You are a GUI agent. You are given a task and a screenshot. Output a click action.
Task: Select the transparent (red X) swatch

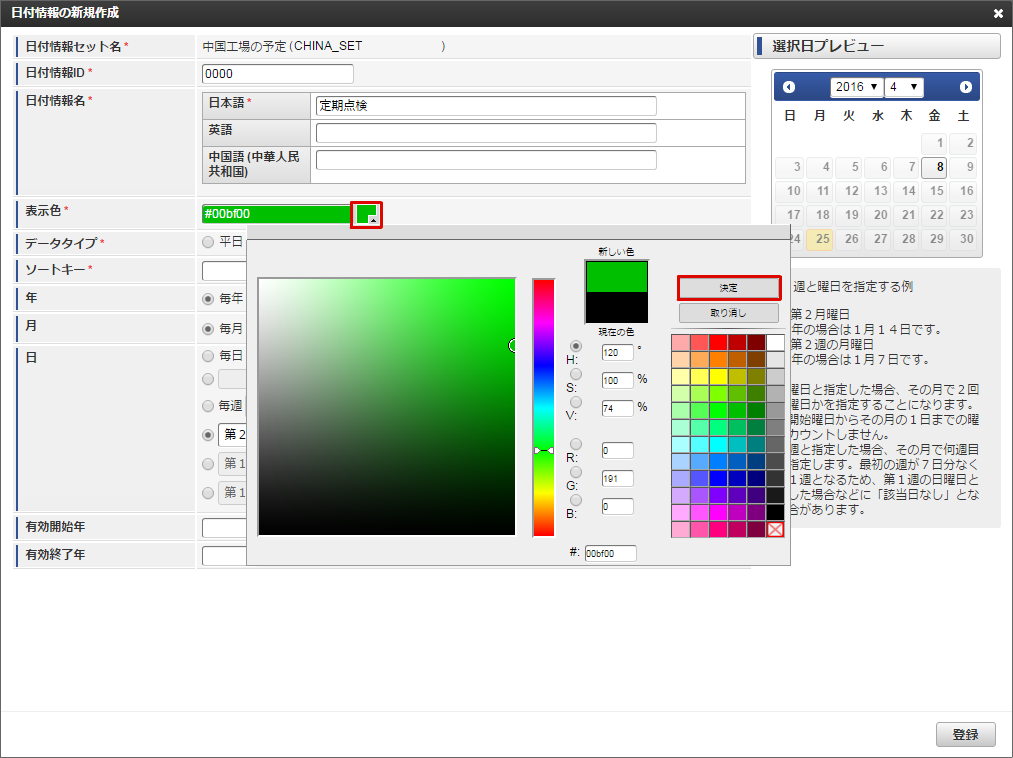point(775,529)
